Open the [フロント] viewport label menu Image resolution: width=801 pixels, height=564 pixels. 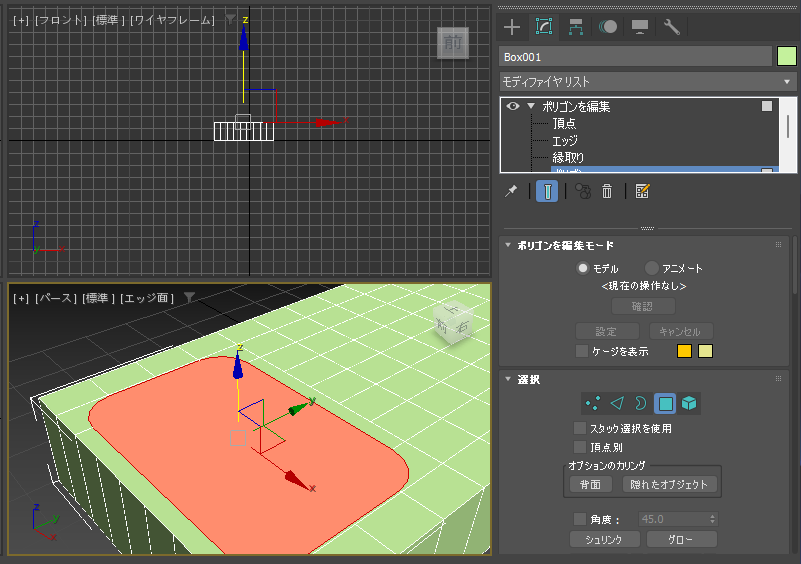click(61, 20)
